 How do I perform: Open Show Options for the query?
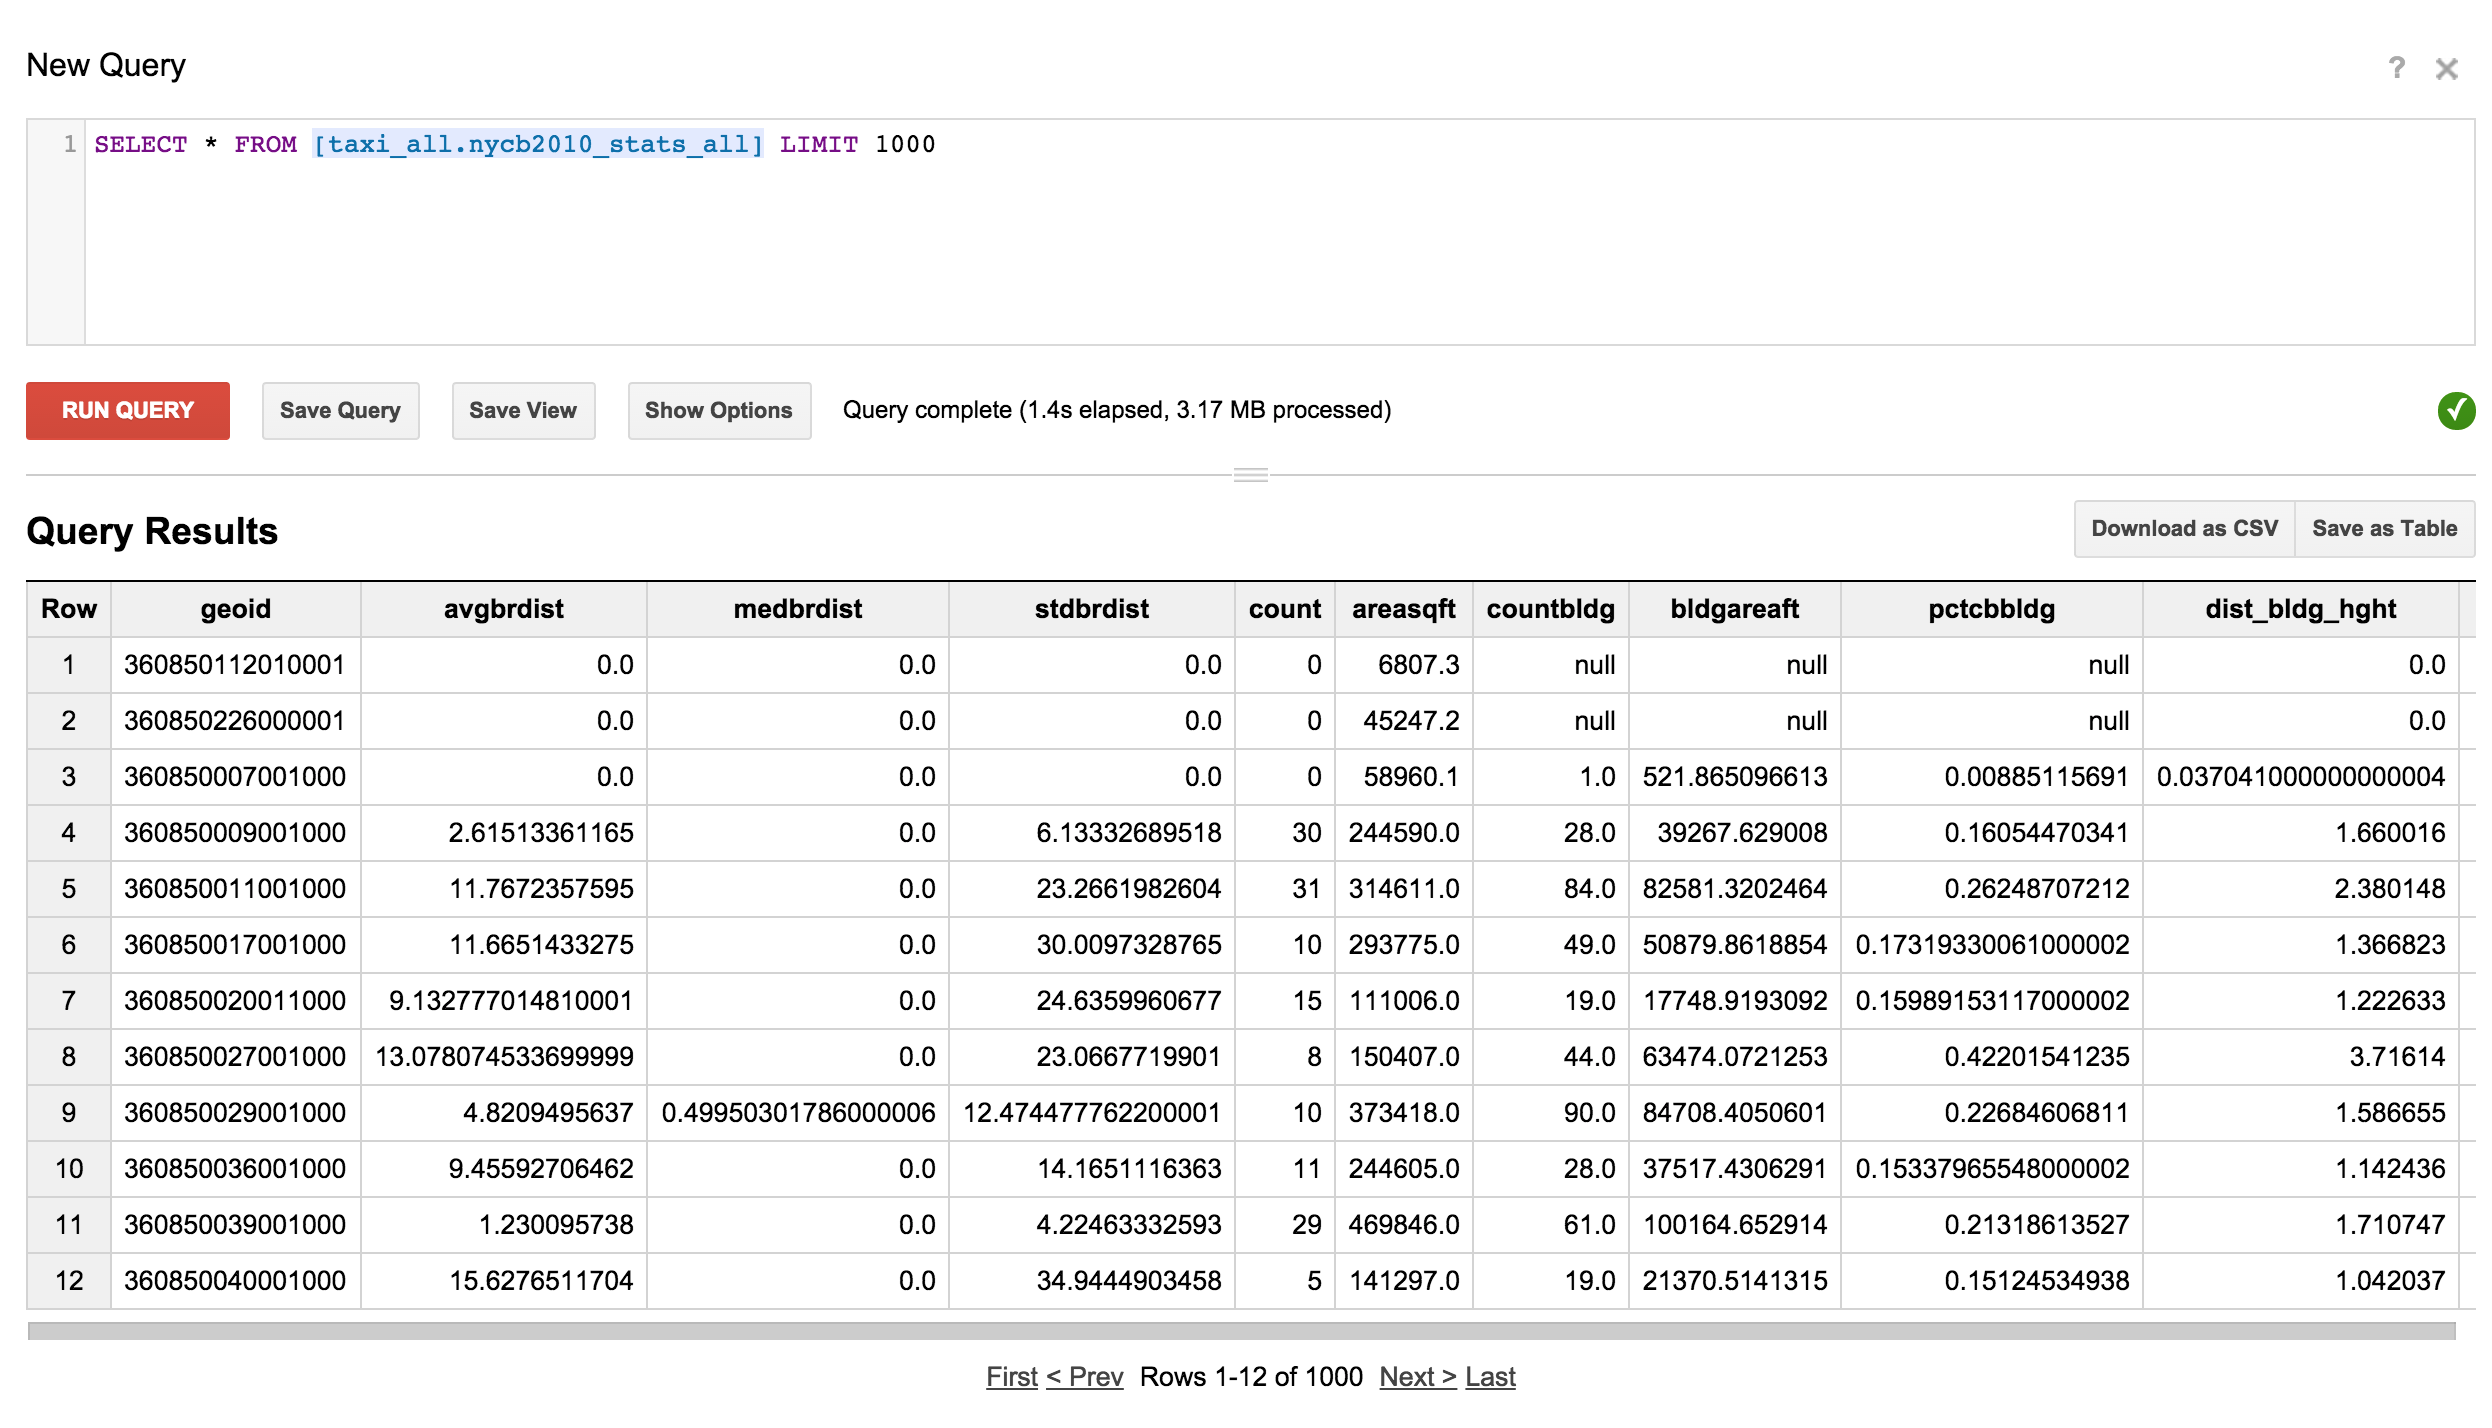719,410
